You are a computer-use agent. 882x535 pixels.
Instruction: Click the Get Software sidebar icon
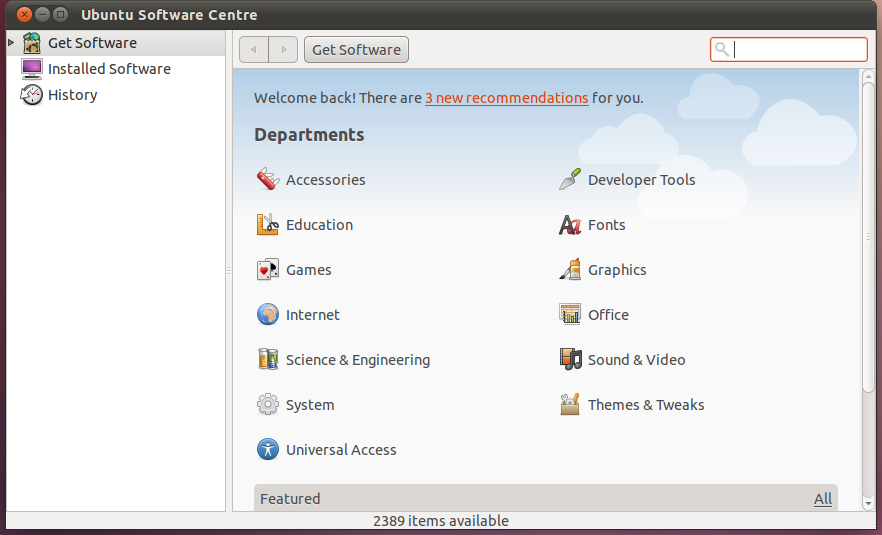coord(32,43)
